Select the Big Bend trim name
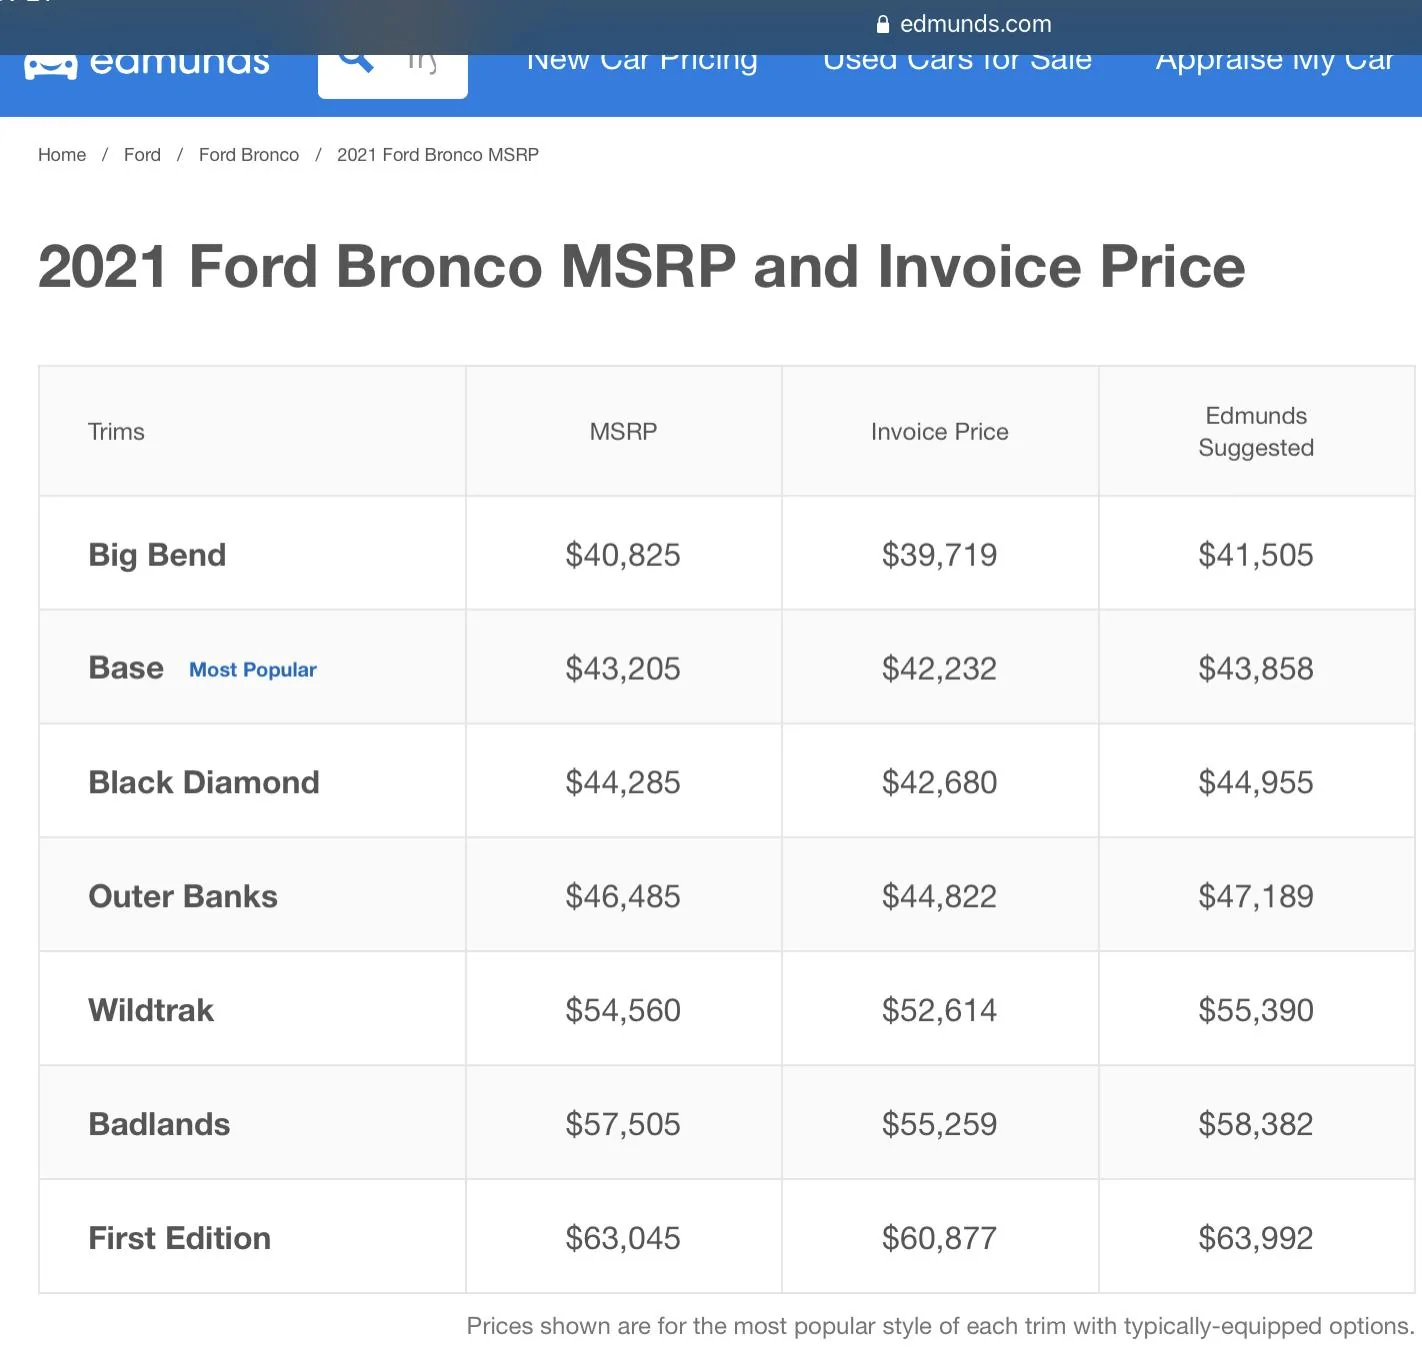 point(157,555)
